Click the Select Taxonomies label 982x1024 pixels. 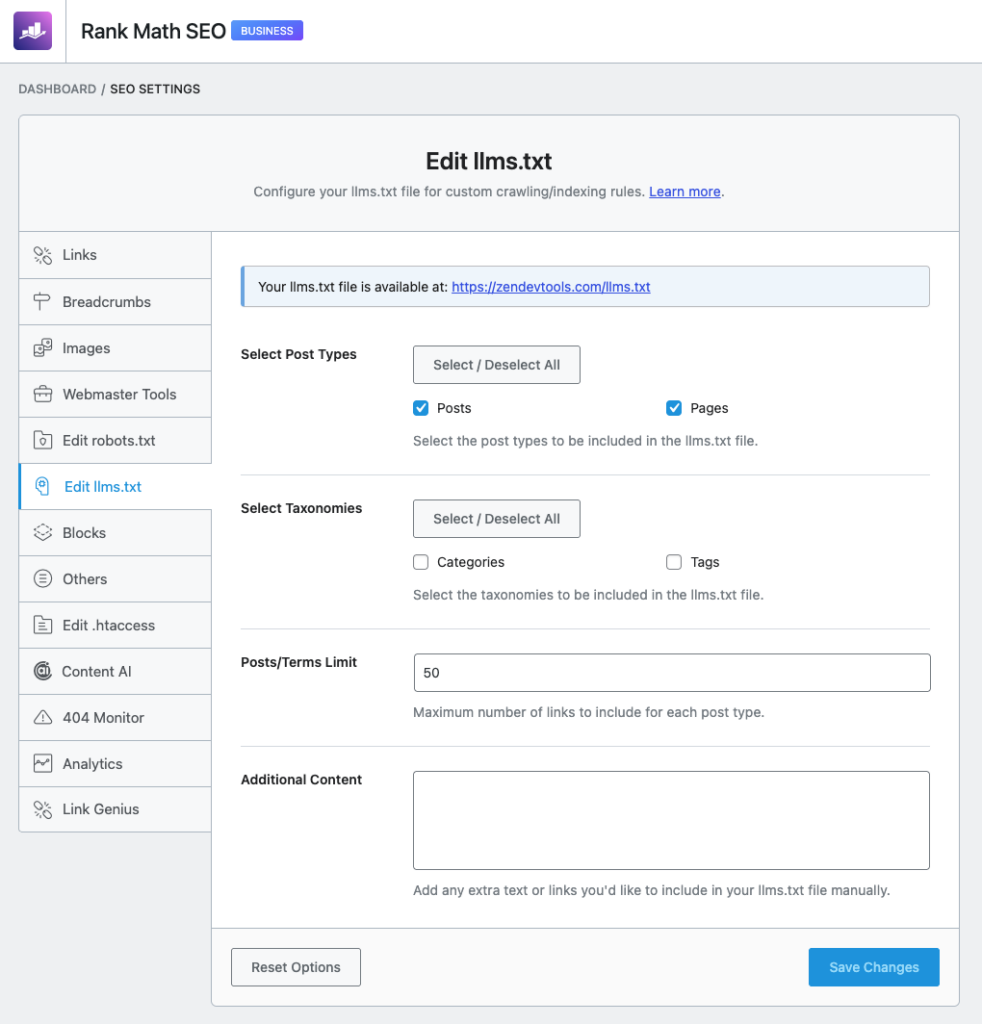tap(301, 508)
